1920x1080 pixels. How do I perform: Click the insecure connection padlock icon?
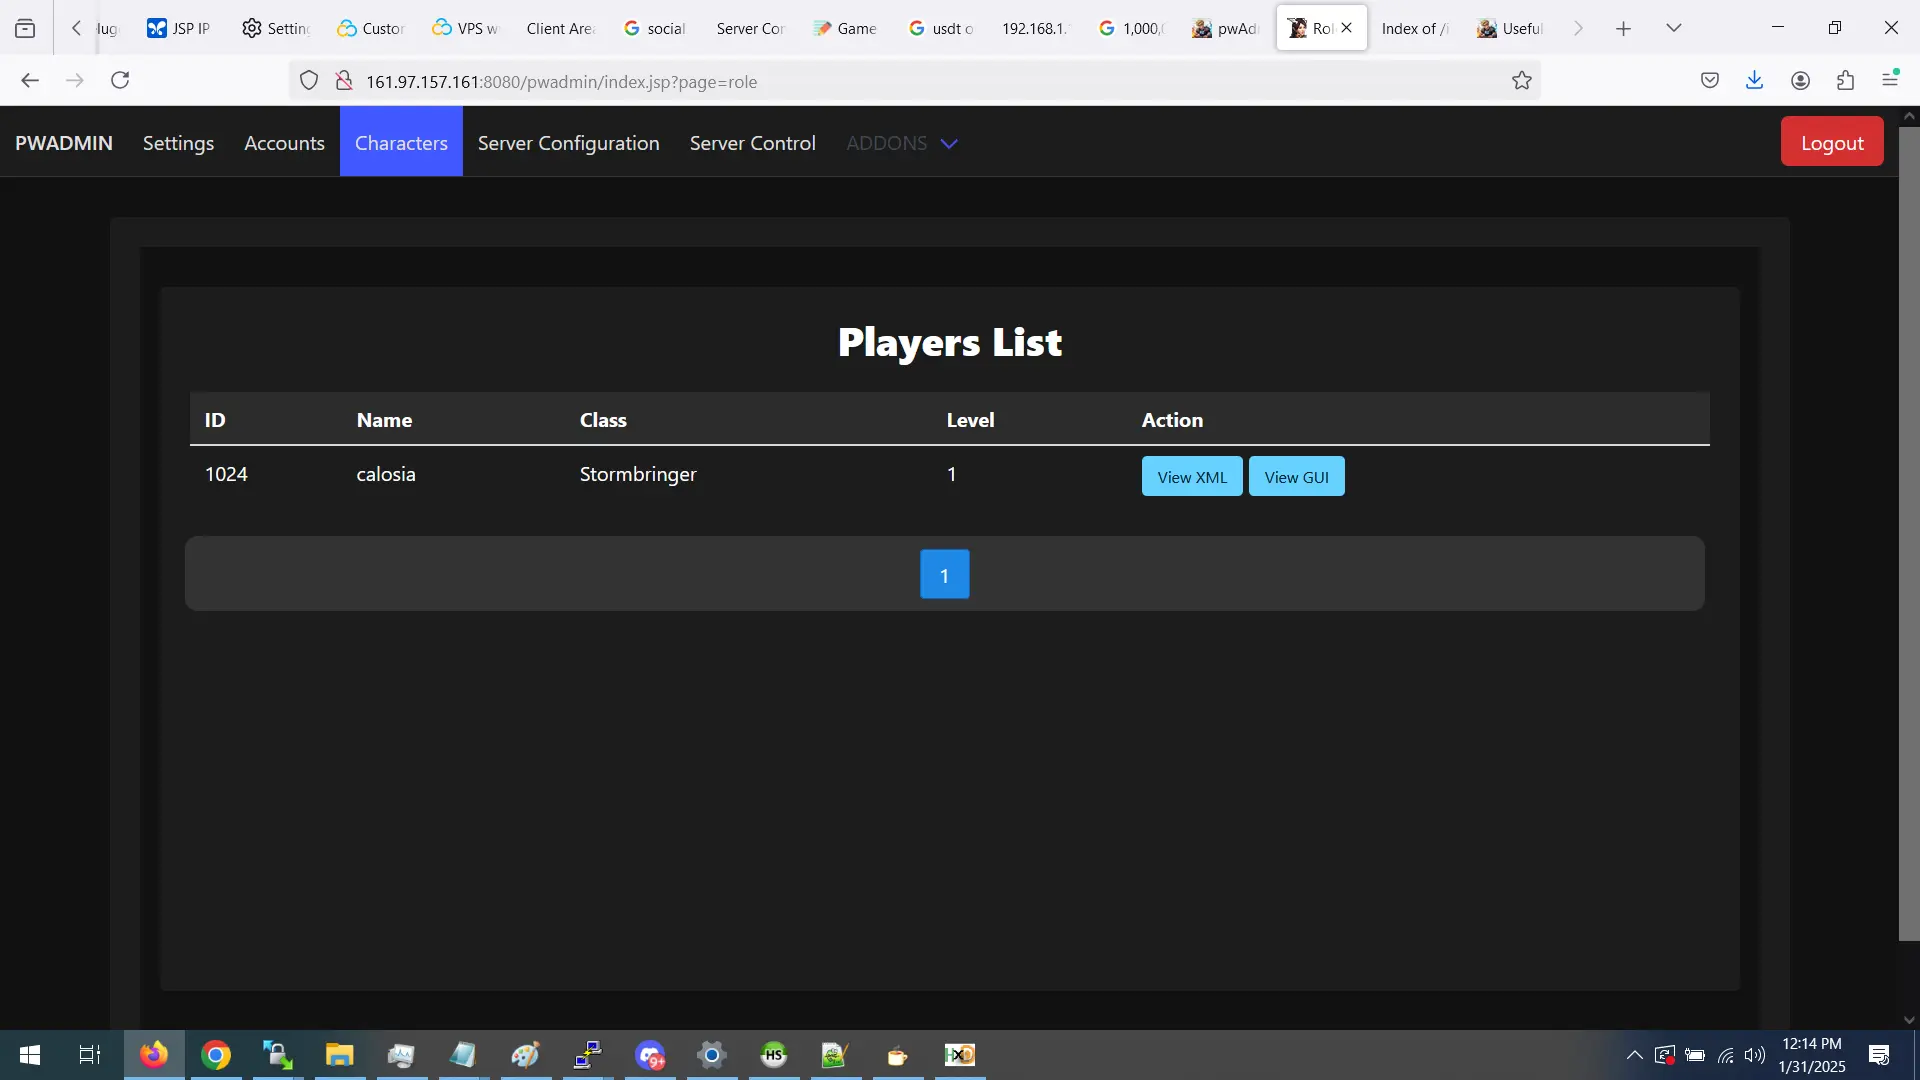click(343, 81)
